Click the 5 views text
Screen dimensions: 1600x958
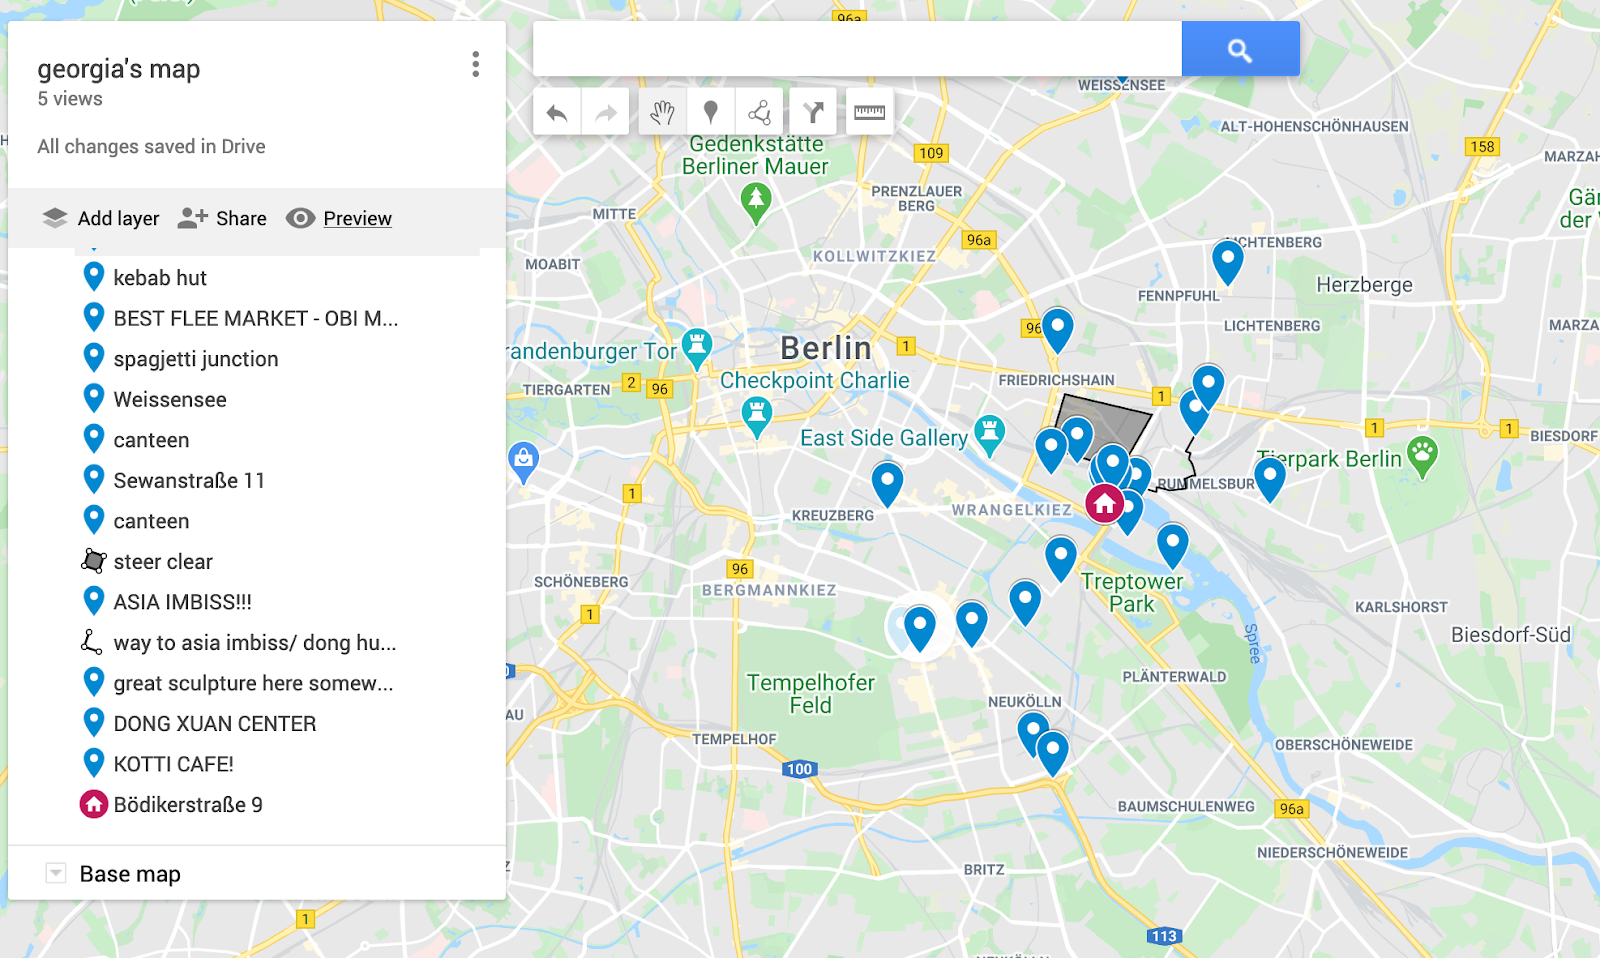click(x=70, y=99)
